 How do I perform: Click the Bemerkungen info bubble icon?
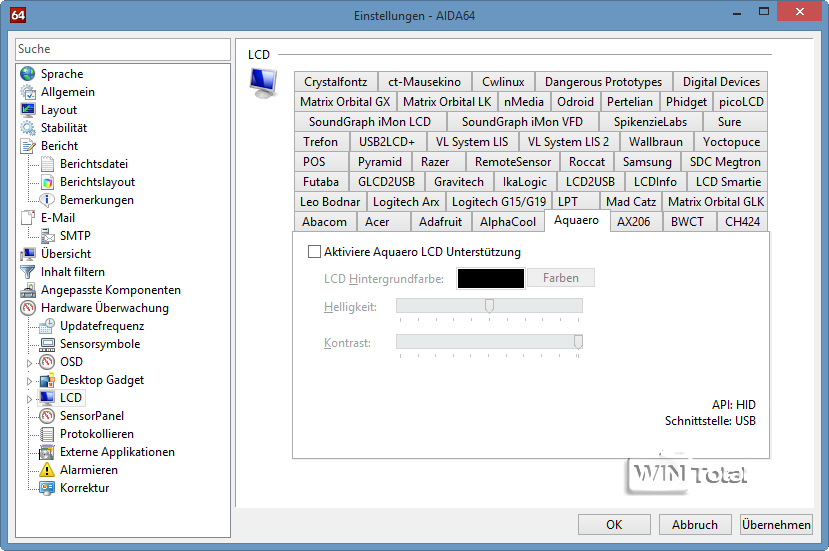[47, 200]
